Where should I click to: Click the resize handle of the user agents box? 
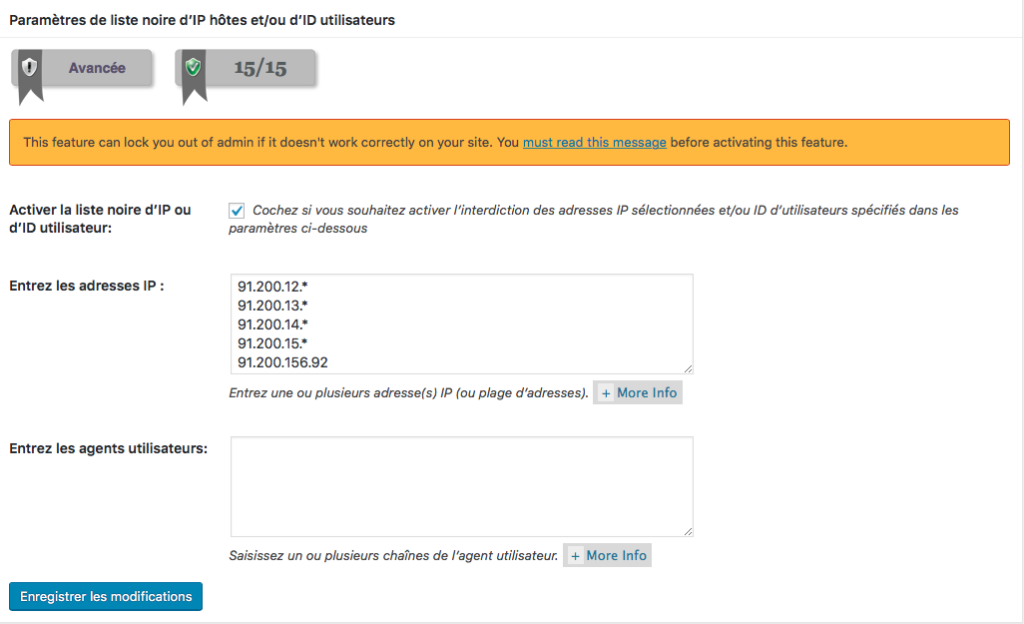pos(688,531)
